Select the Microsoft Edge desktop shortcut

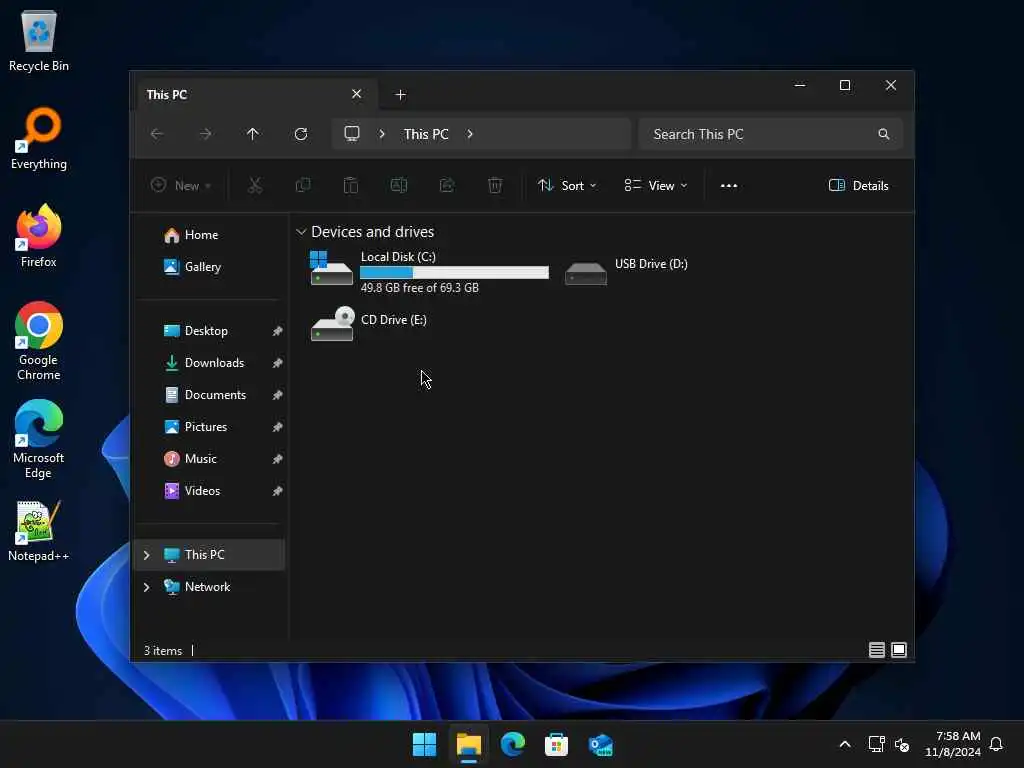[39, 439]
